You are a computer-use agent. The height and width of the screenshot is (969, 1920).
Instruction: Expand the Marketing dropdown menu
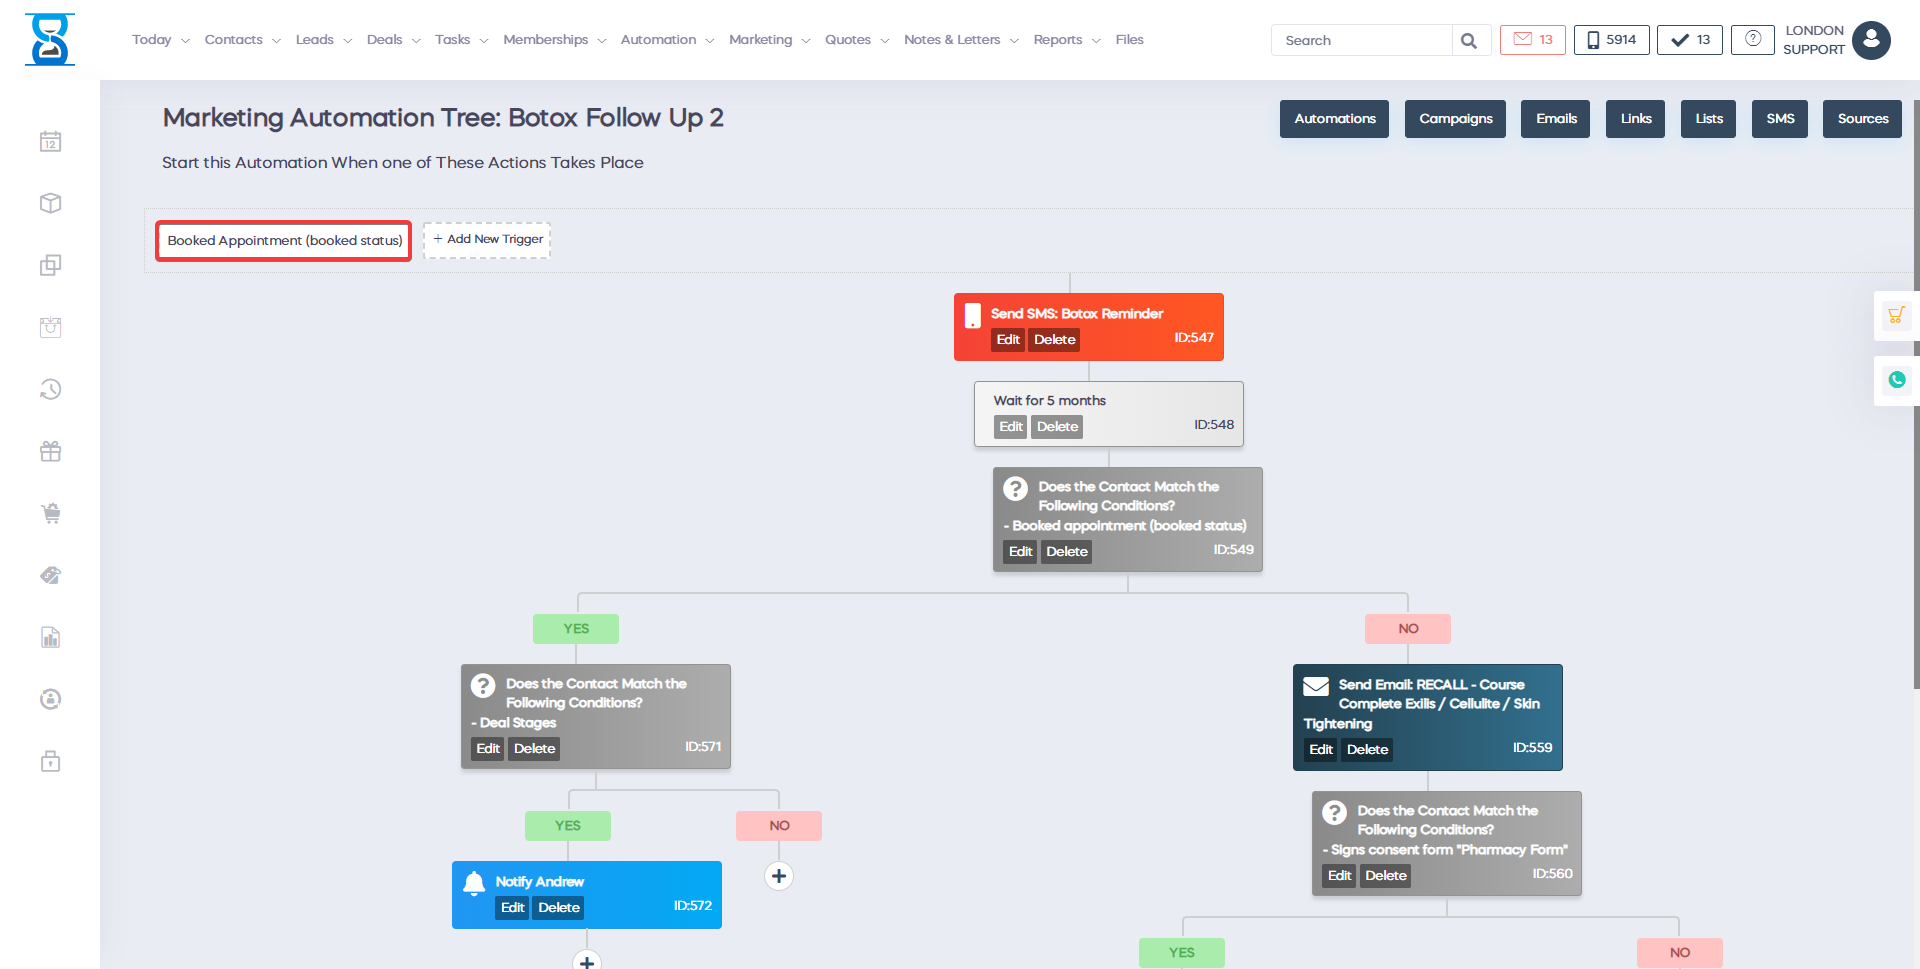(x=769, y=40)
